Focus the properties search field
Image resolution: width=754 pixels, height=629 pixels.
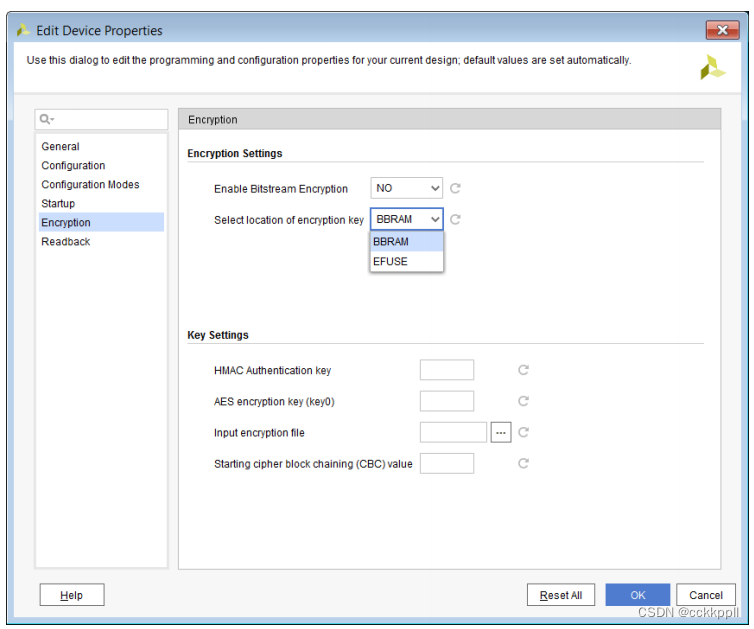click(x=101, y=119)
